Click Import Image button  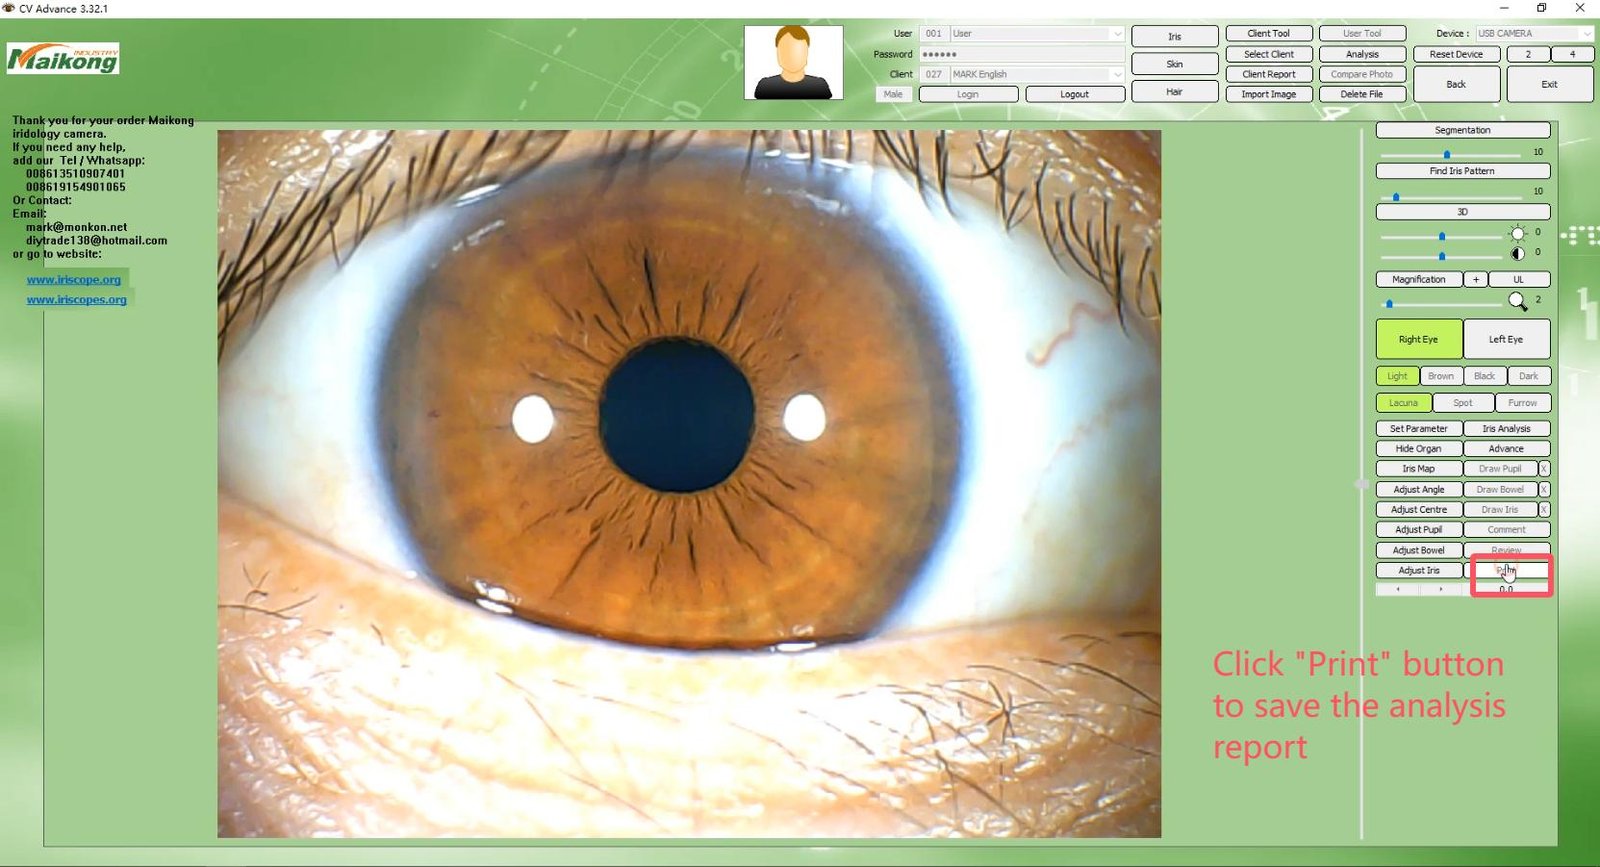click(x=1269, y=94)
